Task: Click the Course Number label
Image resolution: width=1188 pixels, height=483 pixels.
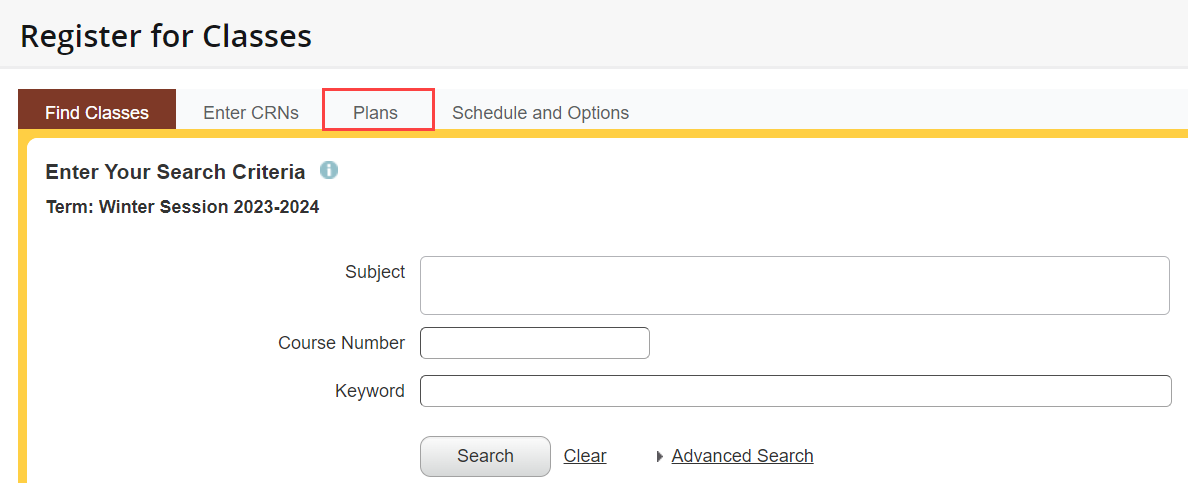Action: pyautogui.click(x=341, y=343)
